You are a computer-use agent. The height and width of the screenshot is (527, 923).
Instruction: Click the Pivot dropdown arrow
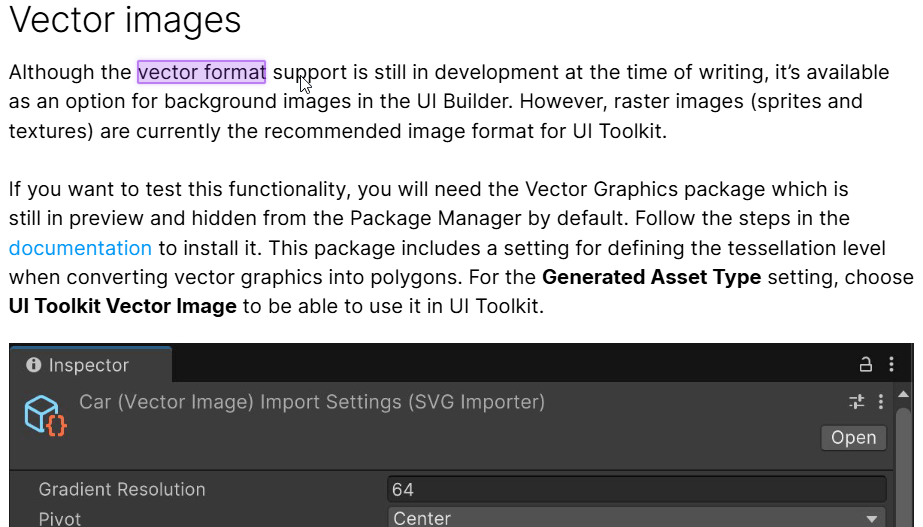click(872, 519)
